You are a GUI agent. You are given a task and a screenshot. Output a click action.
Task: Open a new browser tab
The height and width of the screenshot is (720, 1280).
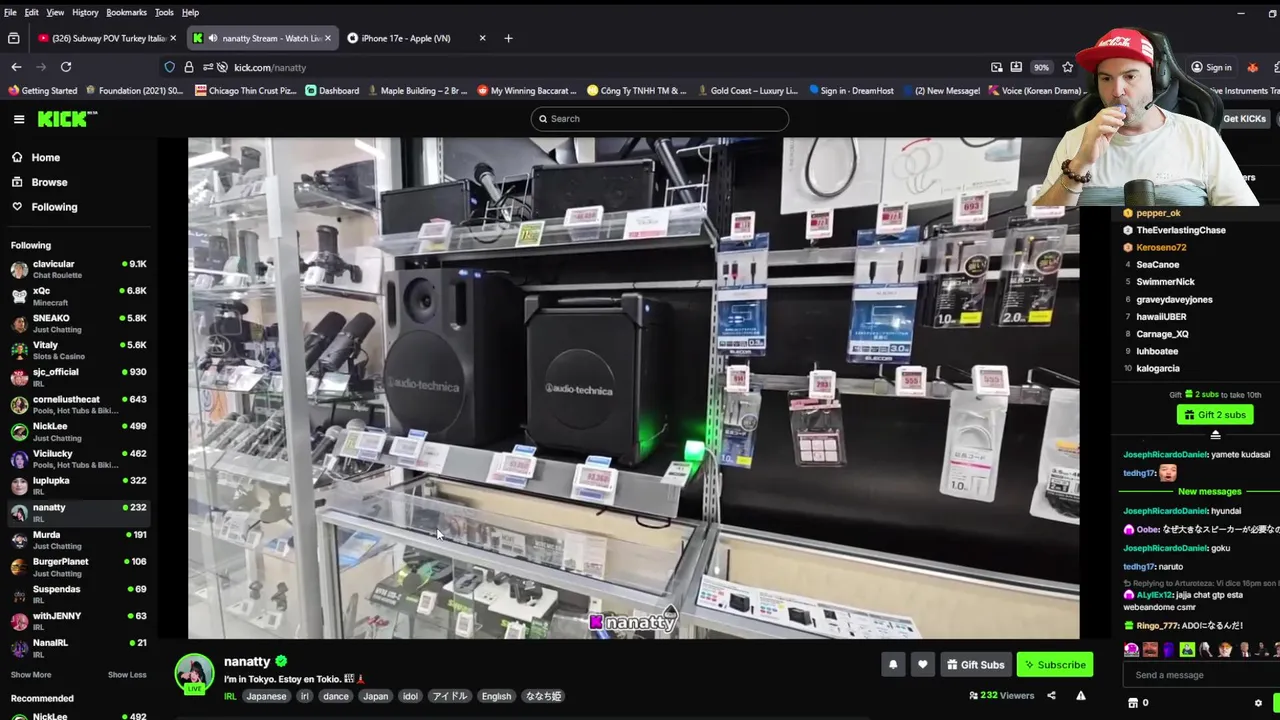[508, 38]
